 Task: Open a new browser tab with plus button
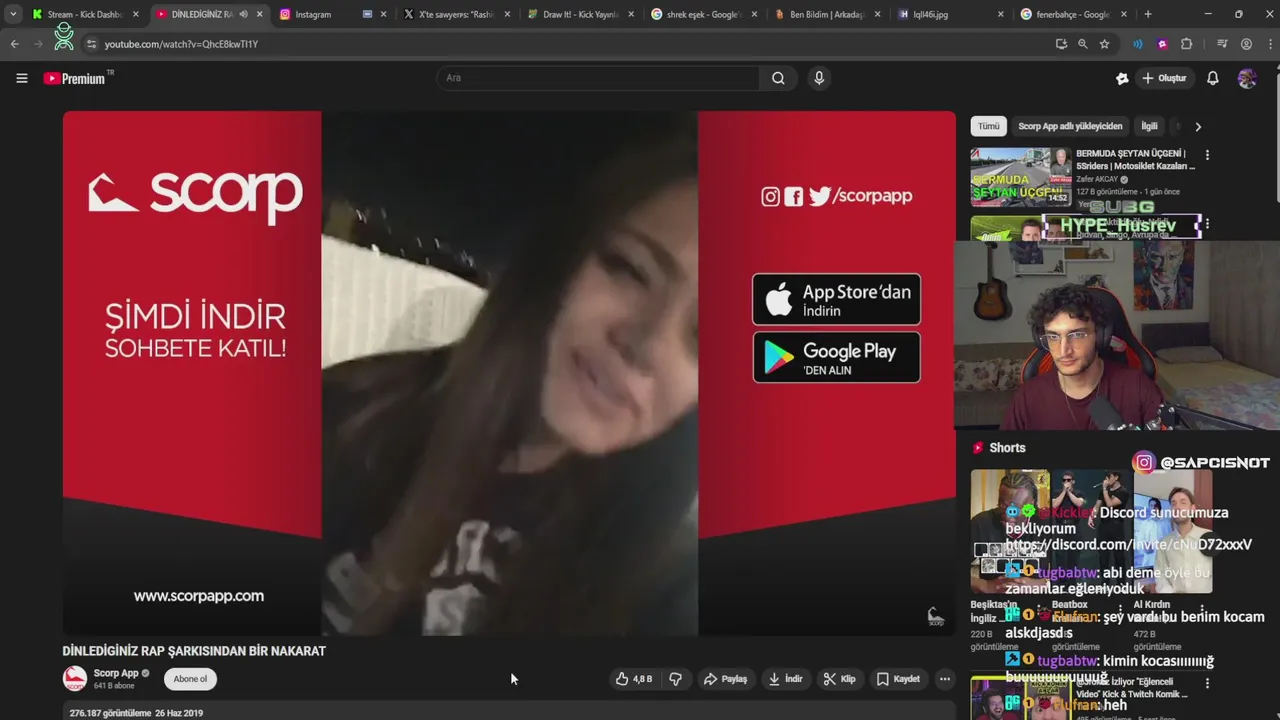1147,14
